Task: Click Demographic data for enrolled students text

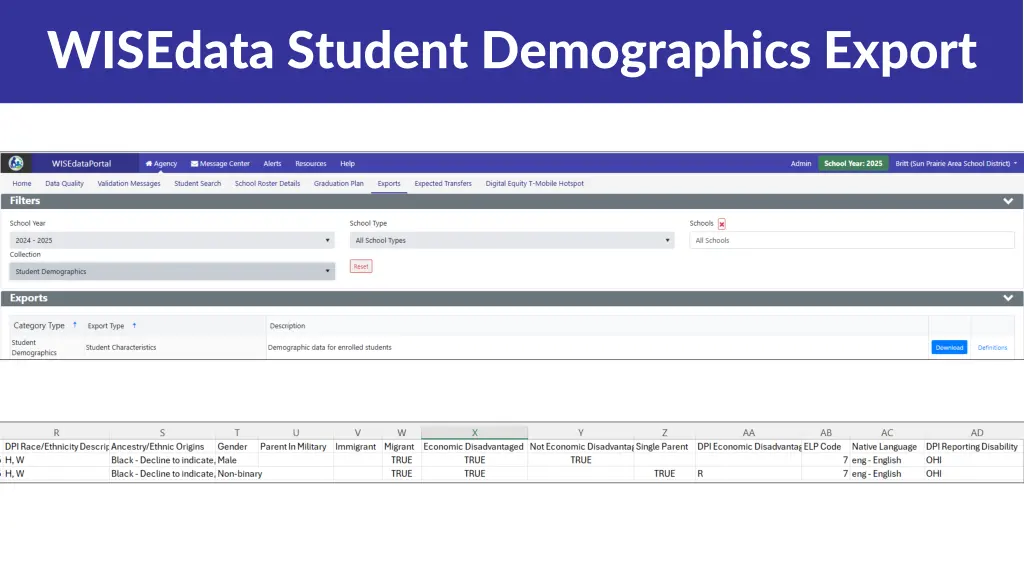Action: click(x=329, y=347)
